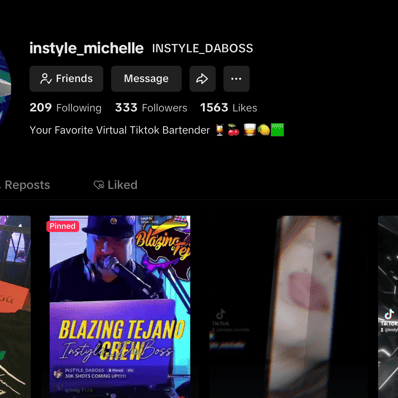The width and height of the screenshot is (398, 398).
Task: Click the Virtual Tiktok Bartender bio text
Action: tap(157, 130)
